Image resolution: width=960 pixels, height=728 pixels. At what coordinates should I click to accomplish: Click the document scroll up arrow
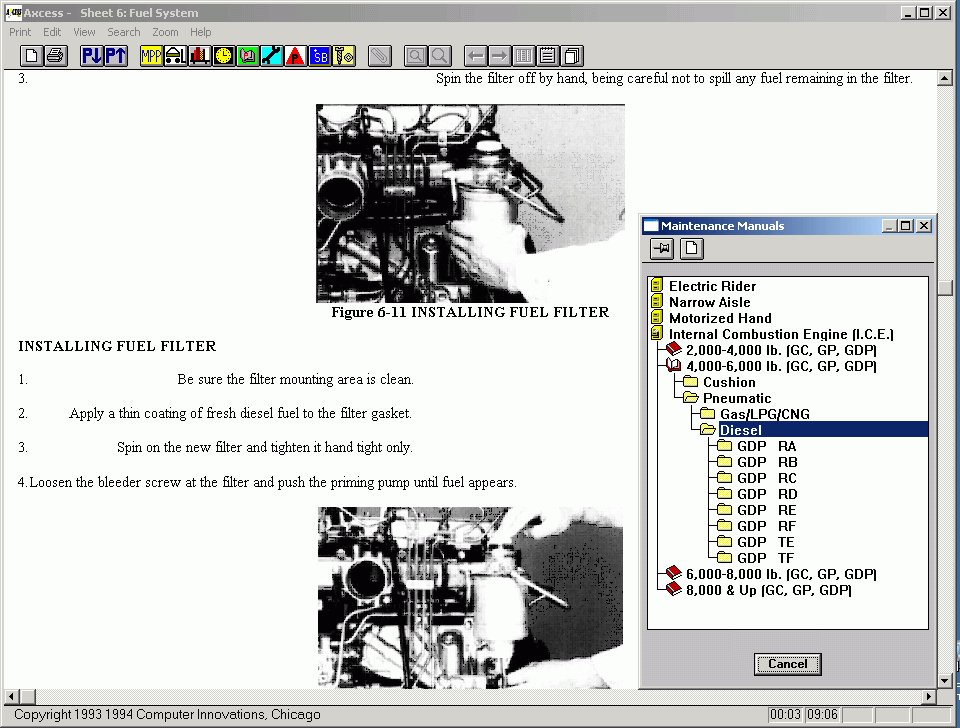tap(945, 78)
